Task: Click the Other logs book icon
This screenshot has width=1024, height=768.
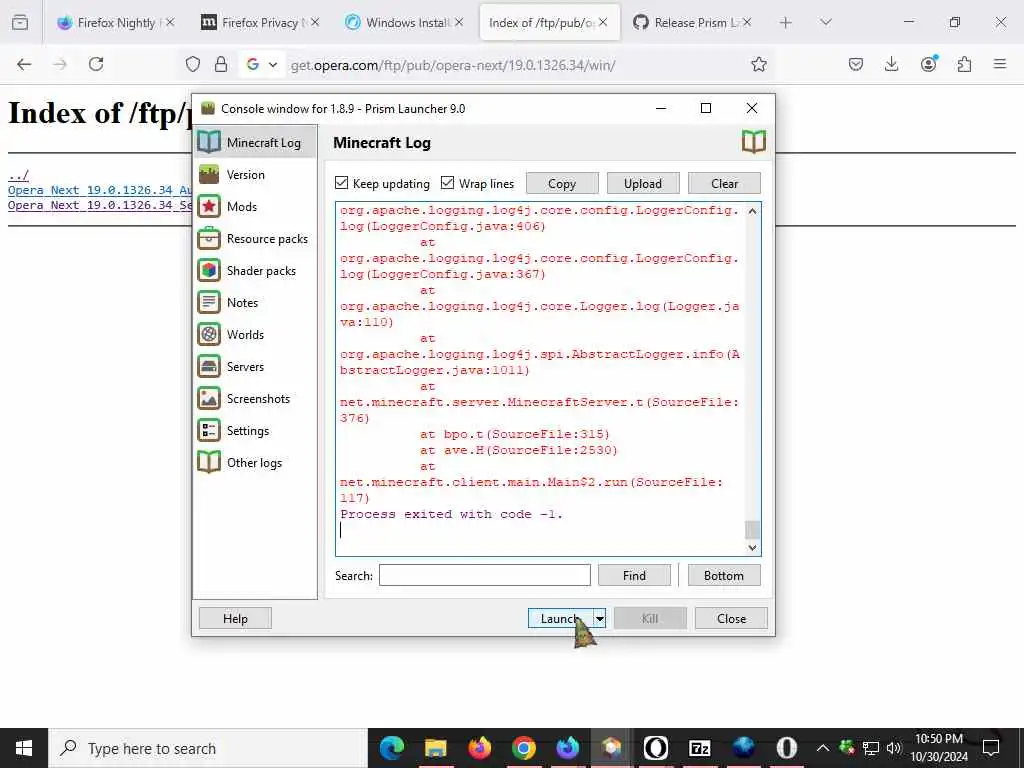Action: (209, 462)
